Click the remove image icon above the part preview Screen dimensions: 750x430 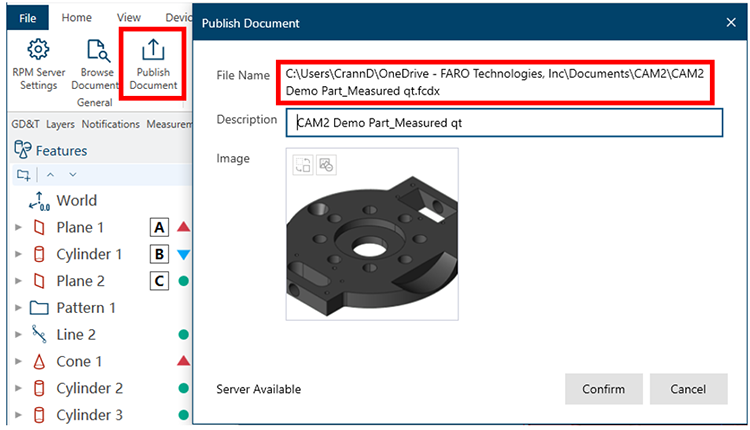[326, 165]
